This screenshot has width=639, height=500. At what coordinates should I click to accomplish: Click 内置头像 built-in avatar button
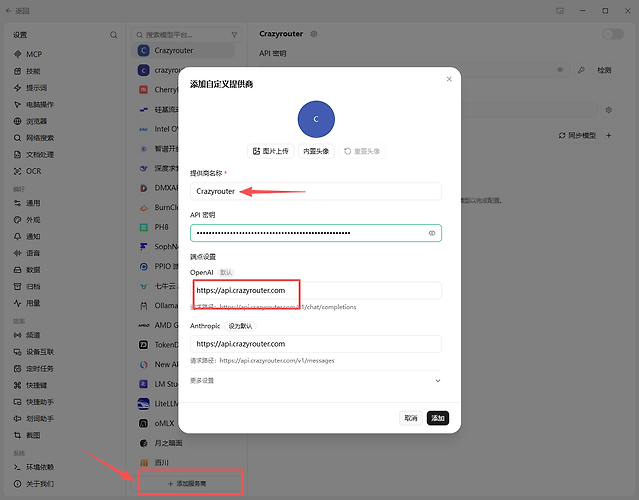coord(316,151)
